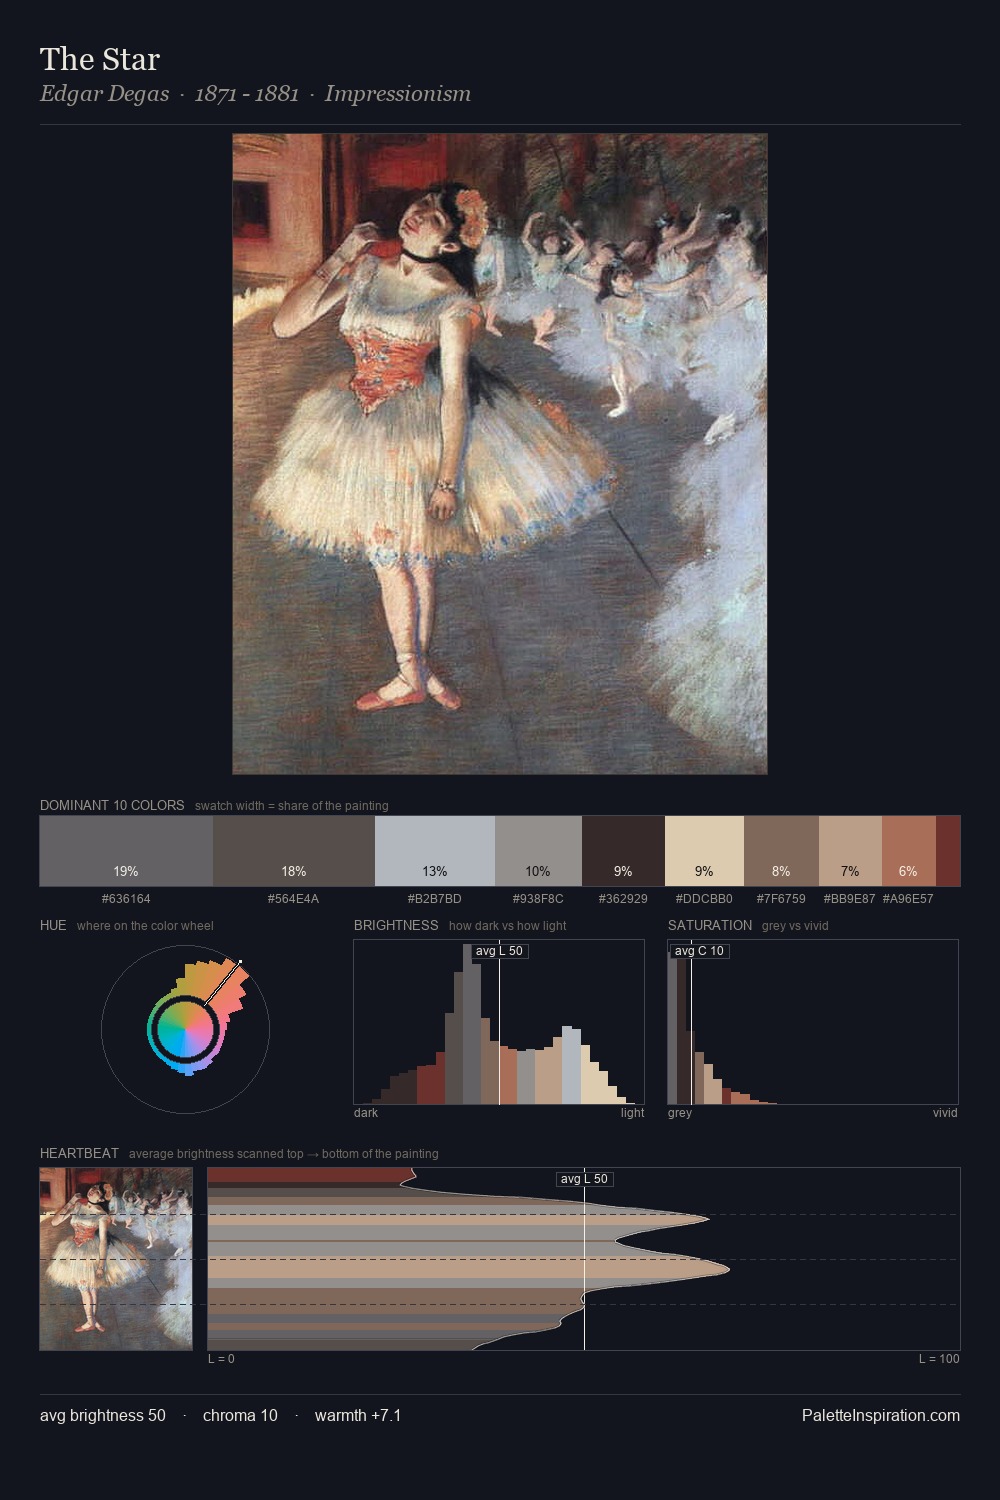Image resolution: width=1000 pixels, height=1500 pixels.
Task: Click 'avg brightness 50' in the footer
Action: click(x=103, y=1415)
